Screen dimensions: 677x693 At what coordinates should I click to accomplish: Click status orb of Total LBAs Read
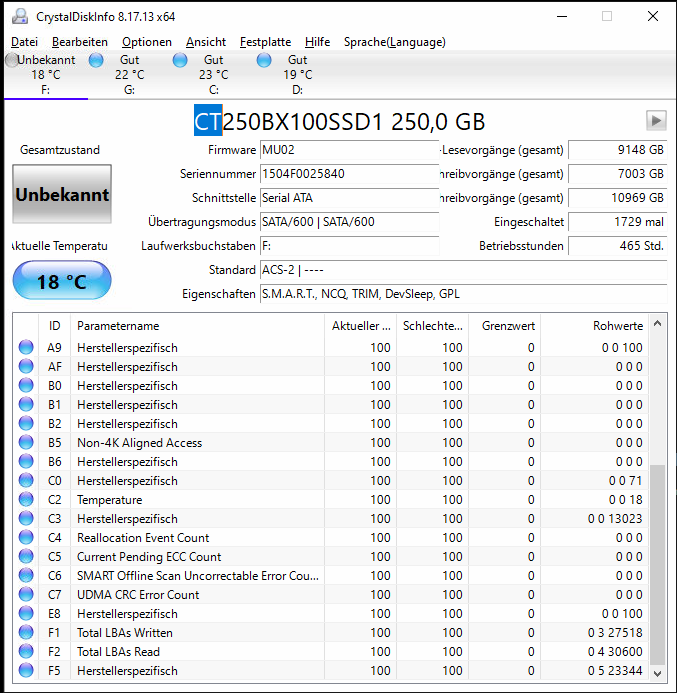coord(26,651)
